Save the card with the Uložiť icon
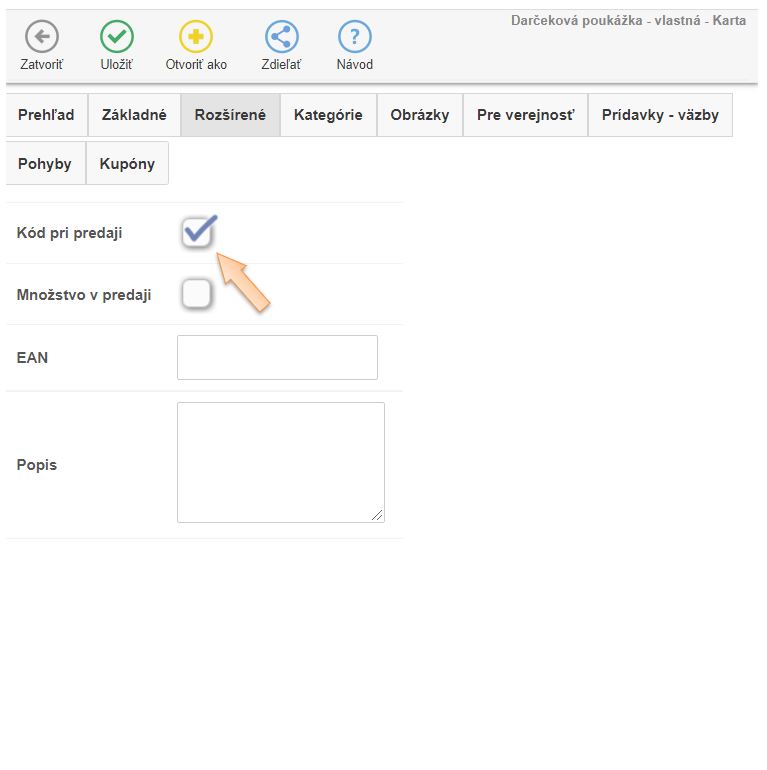The image size is (767, 770). 117,38
